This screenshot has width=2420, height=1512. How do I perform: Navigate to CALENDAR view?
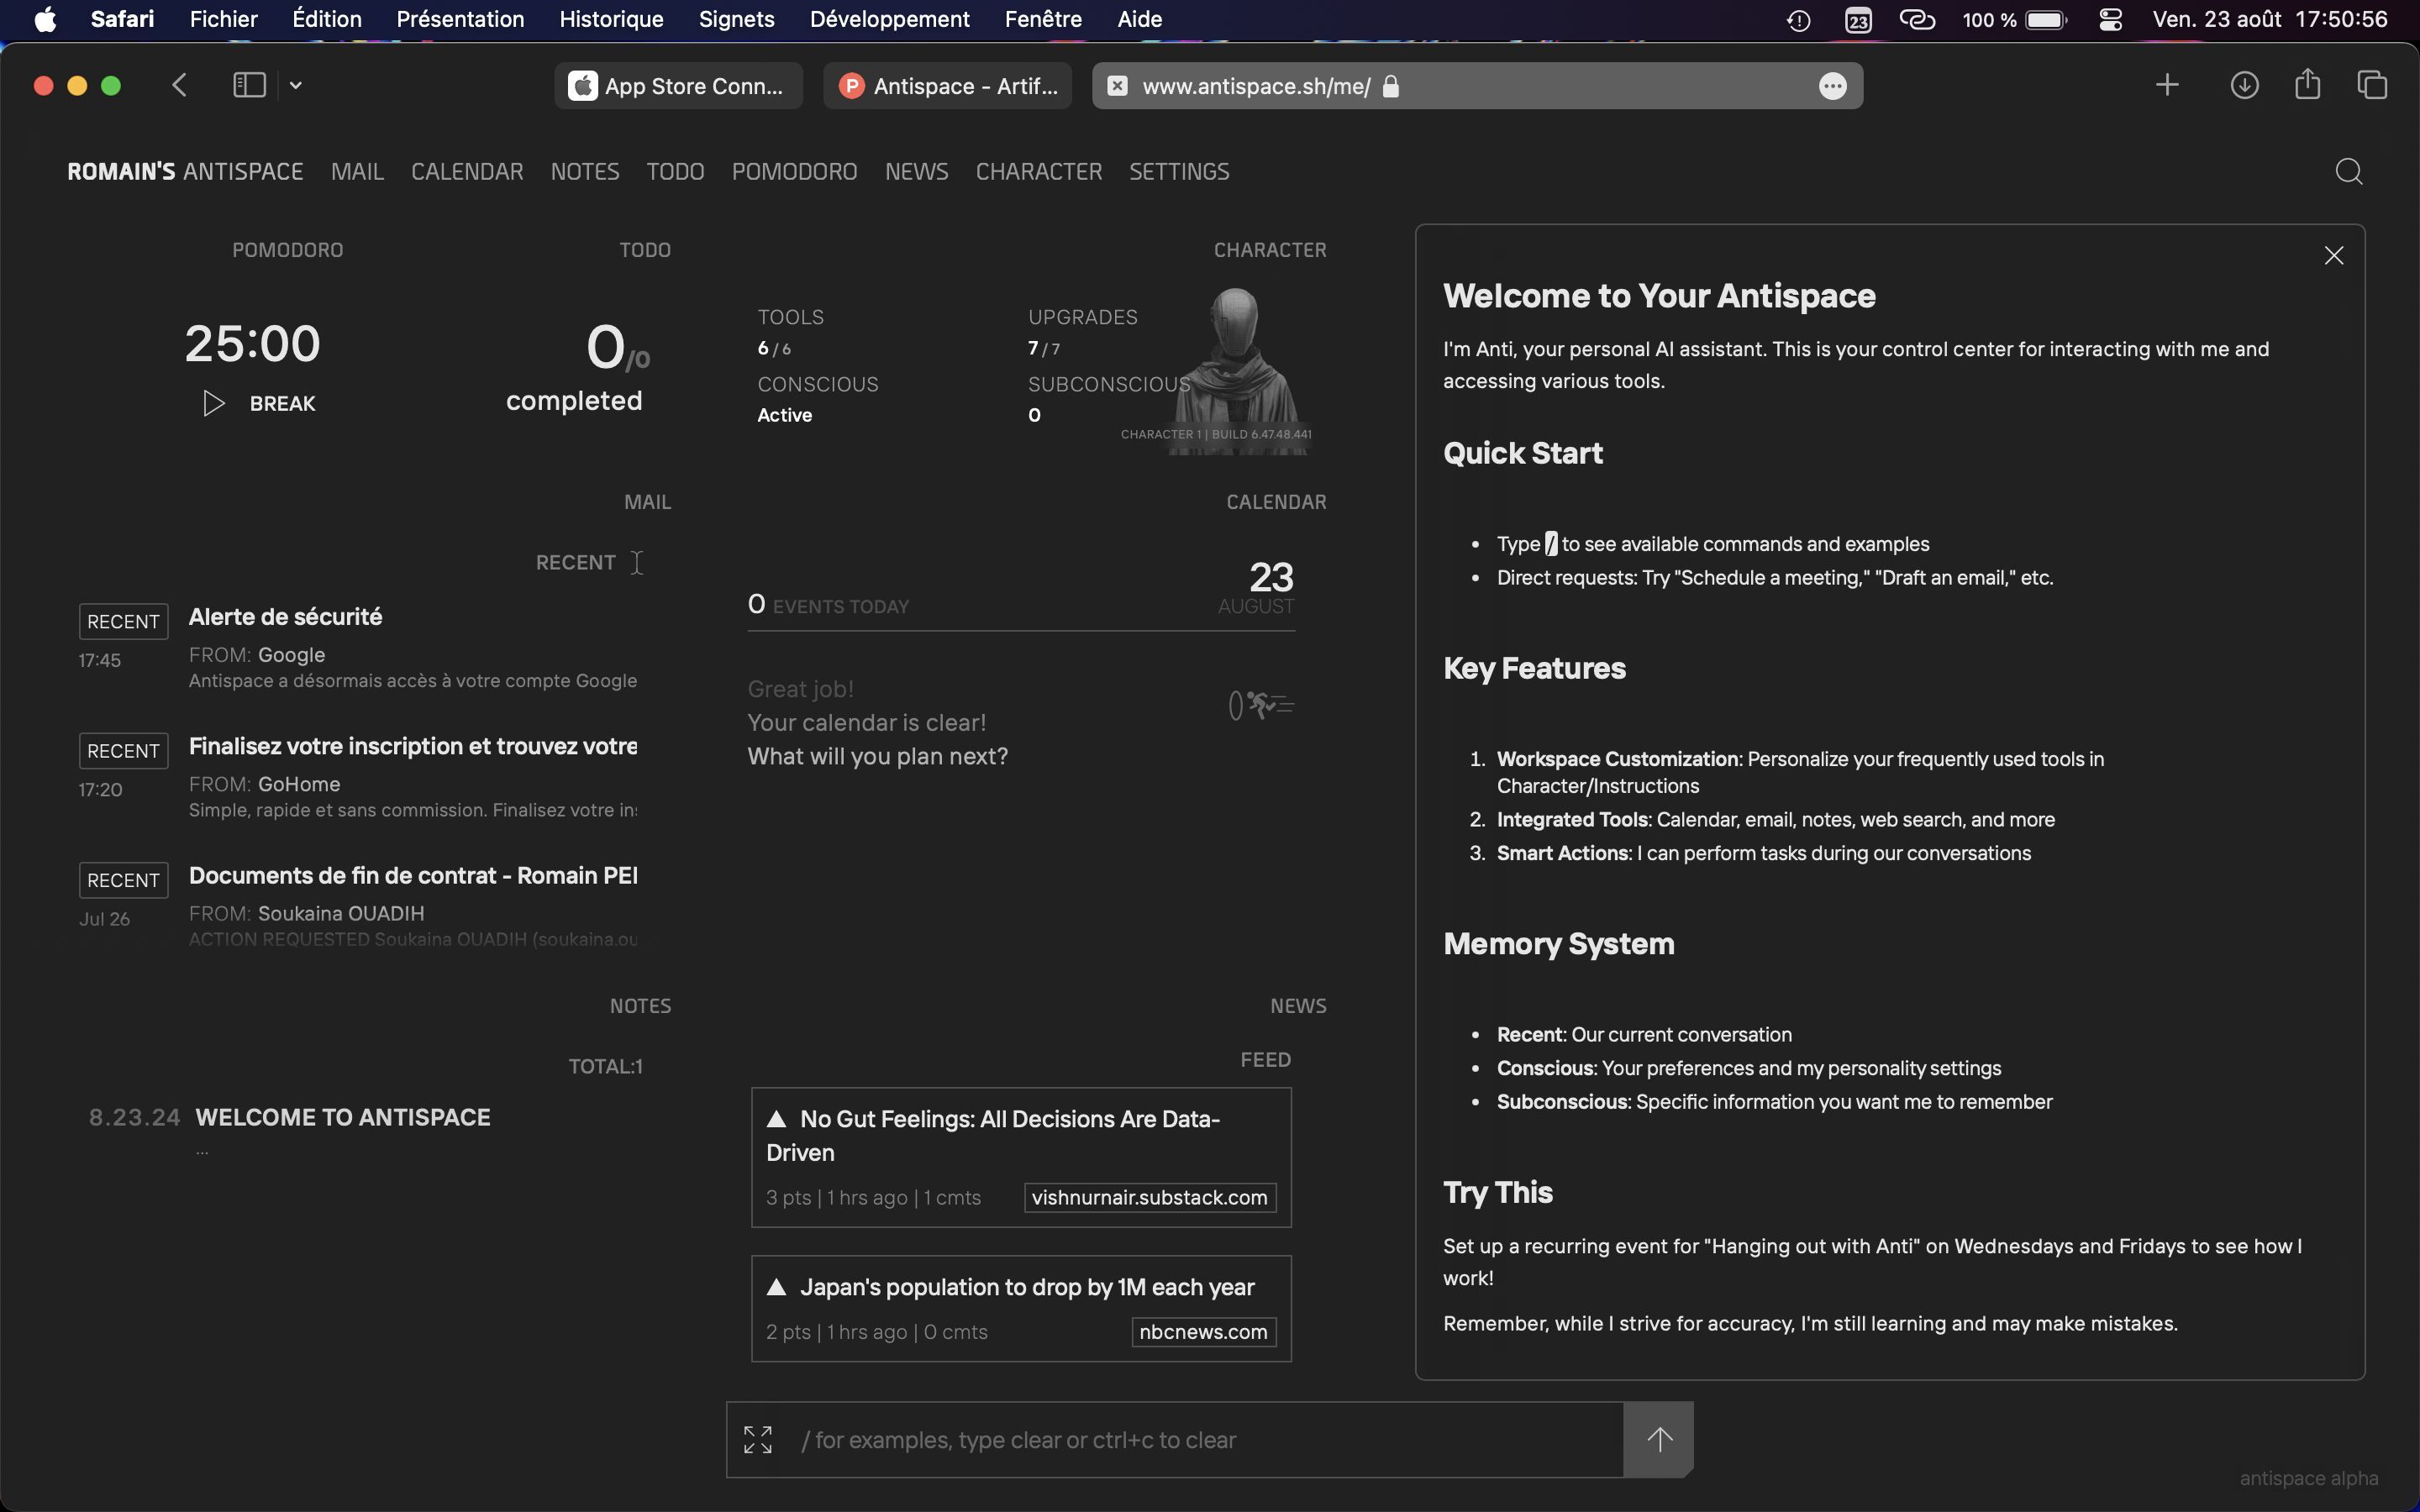[x=467, y=172]
